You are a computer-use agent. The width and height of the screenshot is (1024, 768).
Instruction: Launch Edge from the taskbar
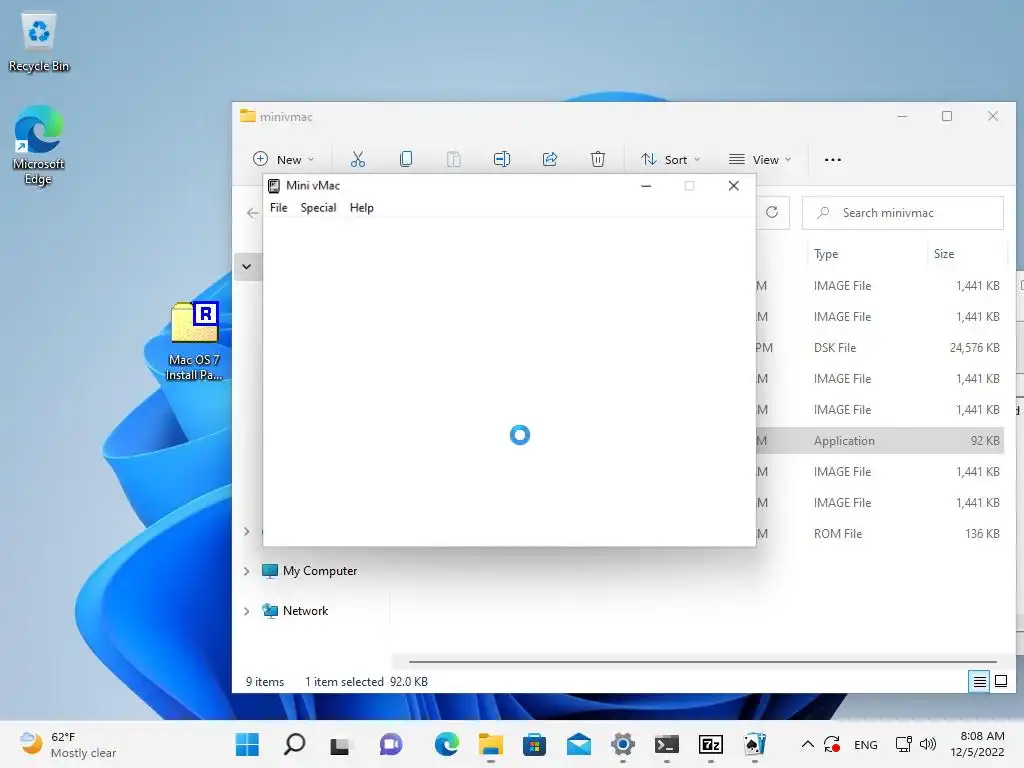pyautogui.click(x=447, y=744)
